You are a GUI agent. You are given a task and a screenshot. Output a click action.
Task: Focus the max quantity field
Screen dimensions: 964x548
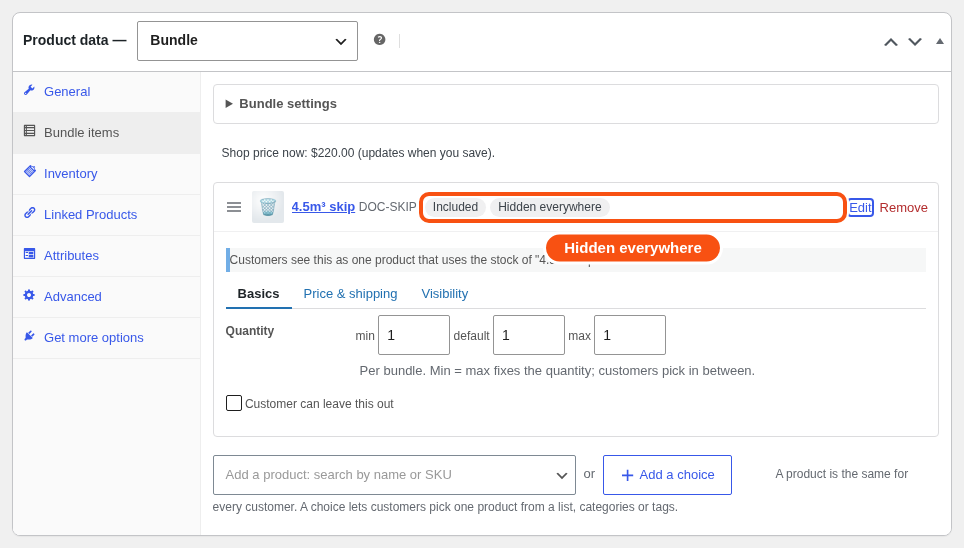tap(630, 335)
